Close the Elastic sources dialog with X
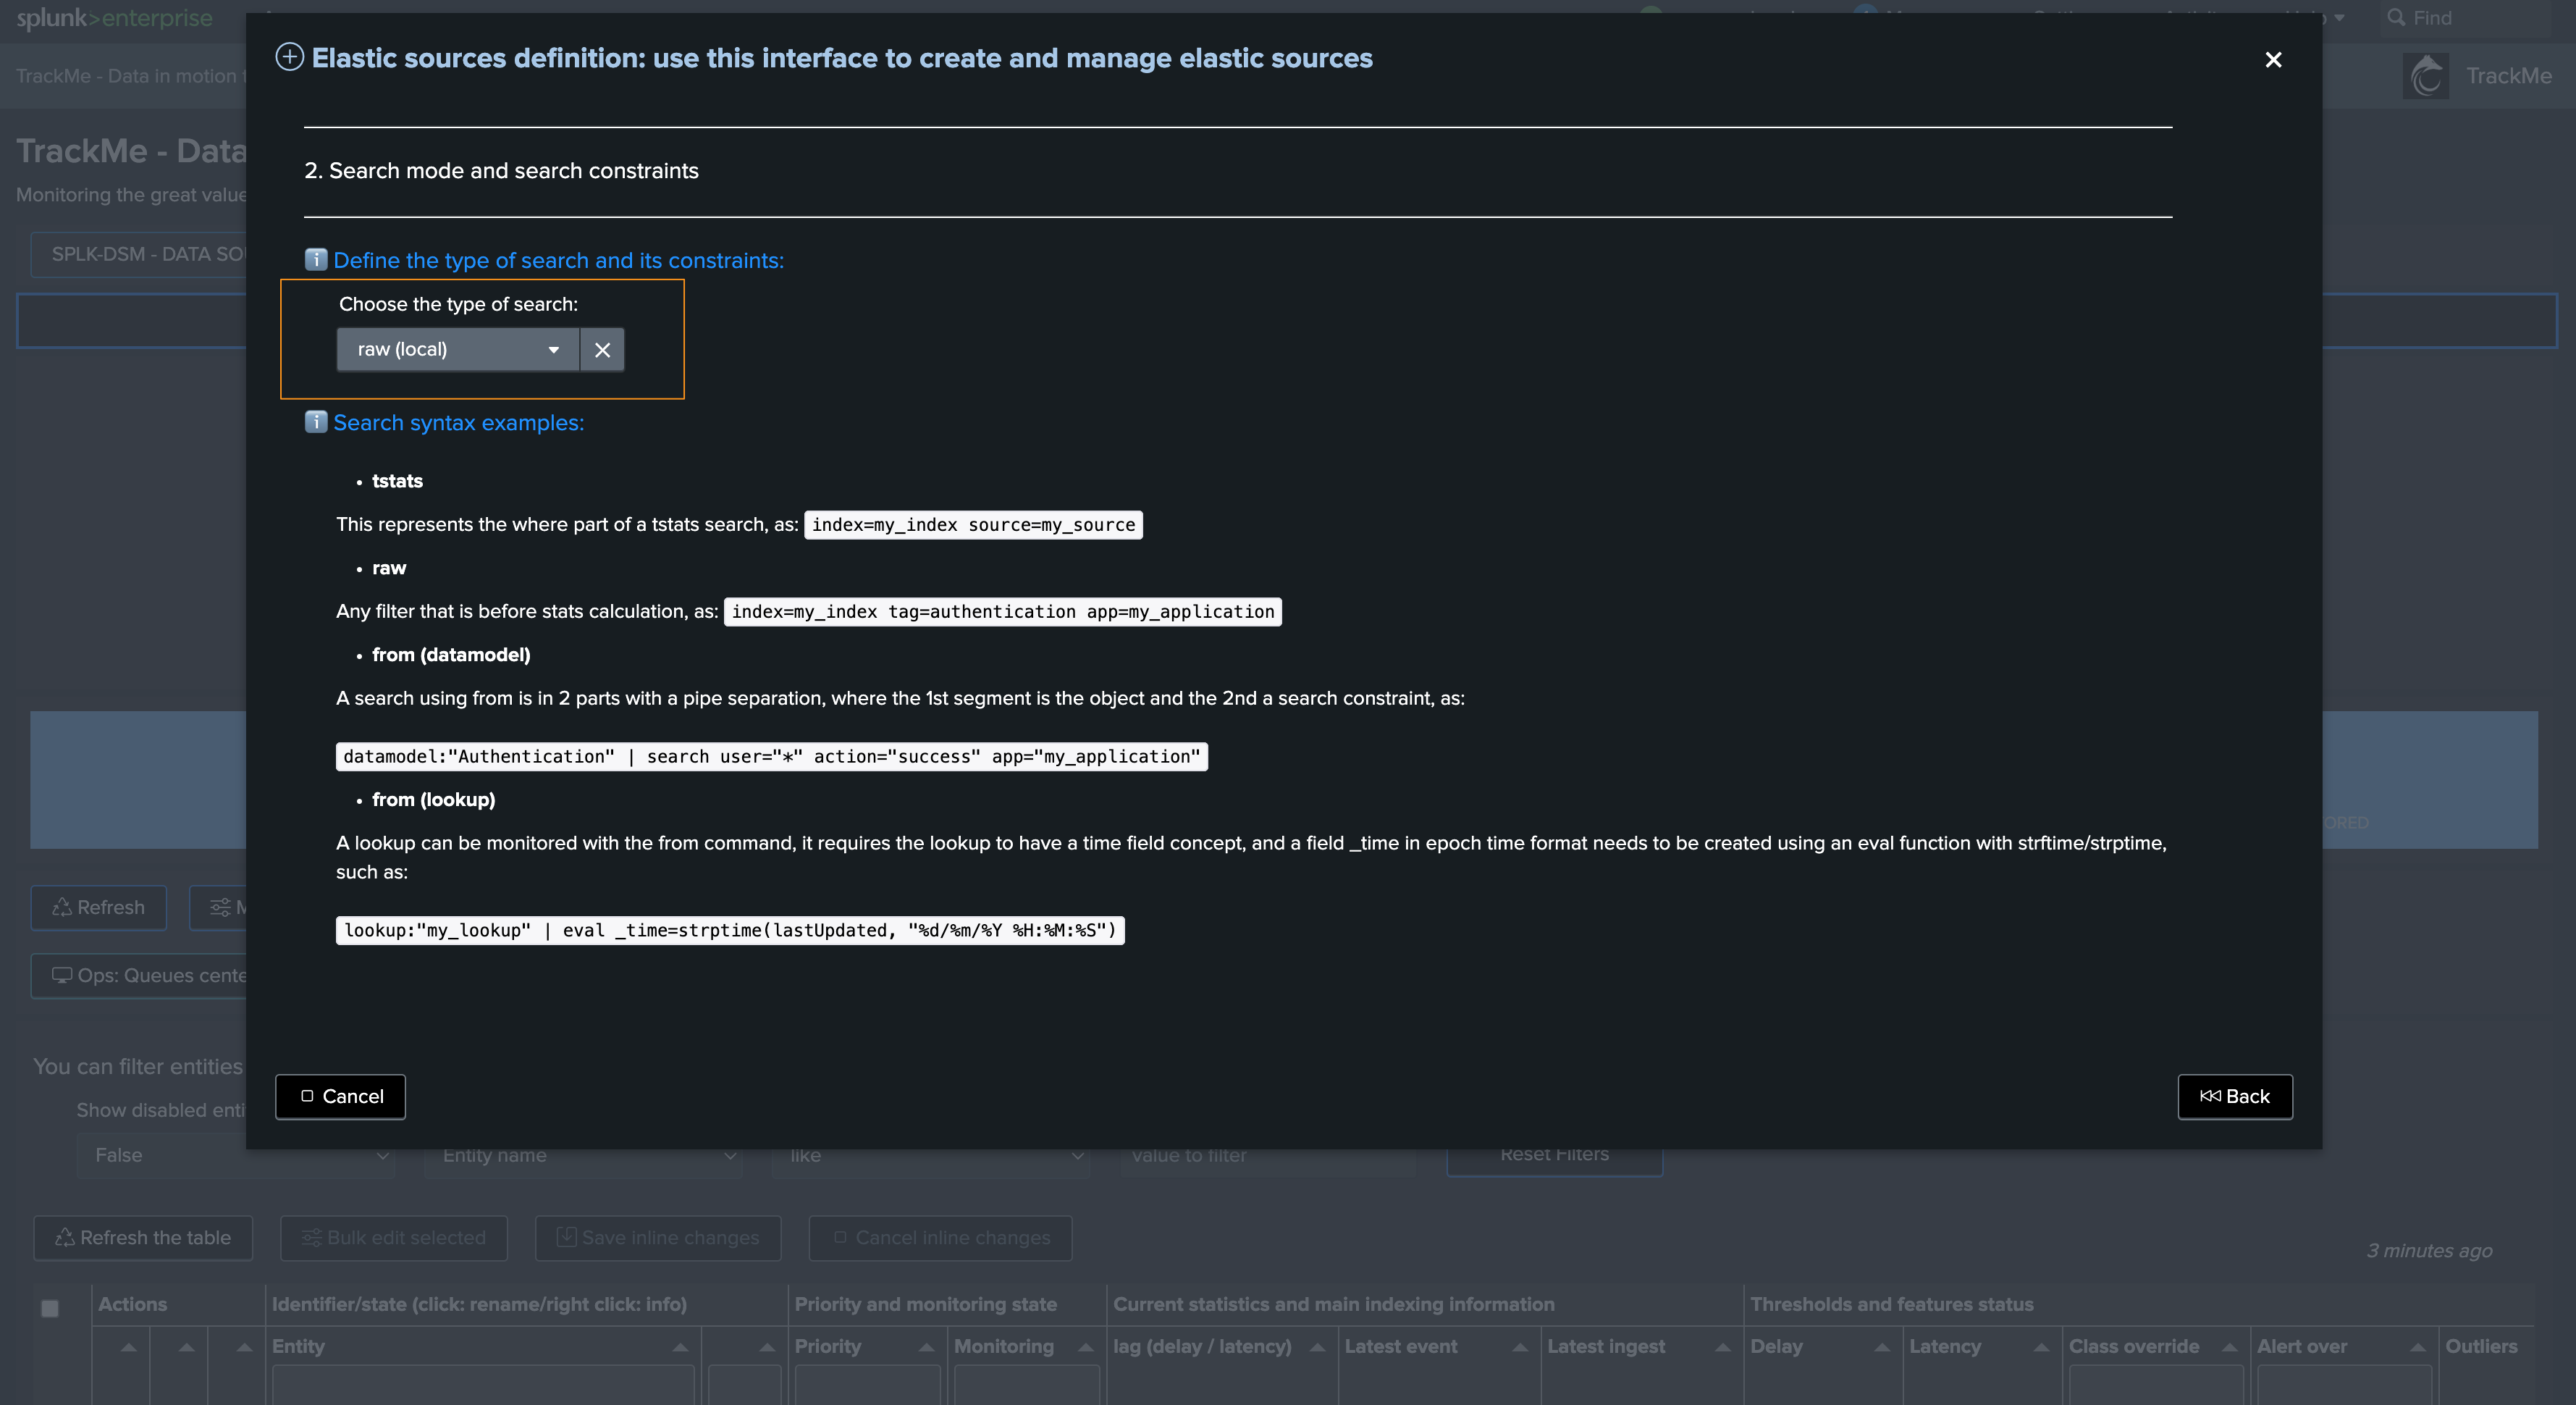 (x=2273, y=59)
